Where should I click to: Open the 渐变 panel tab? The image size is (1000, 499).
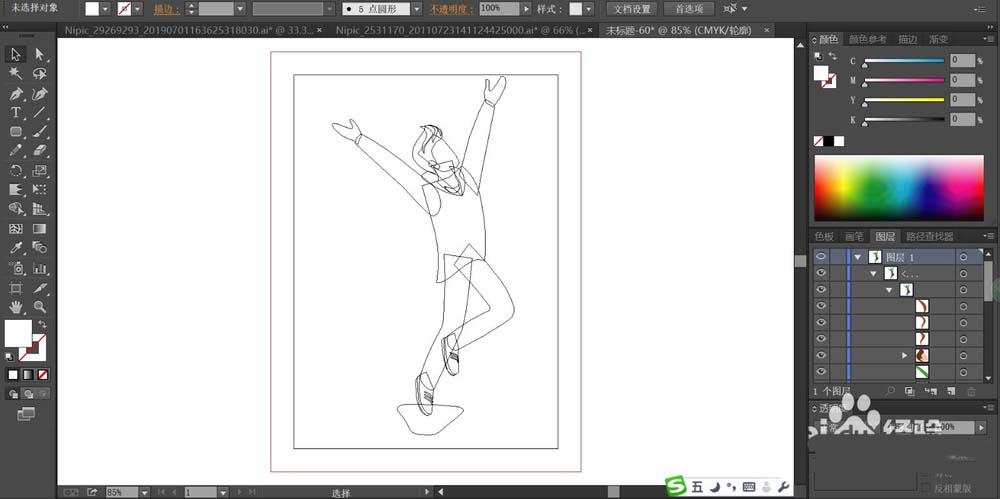(939, 40)
